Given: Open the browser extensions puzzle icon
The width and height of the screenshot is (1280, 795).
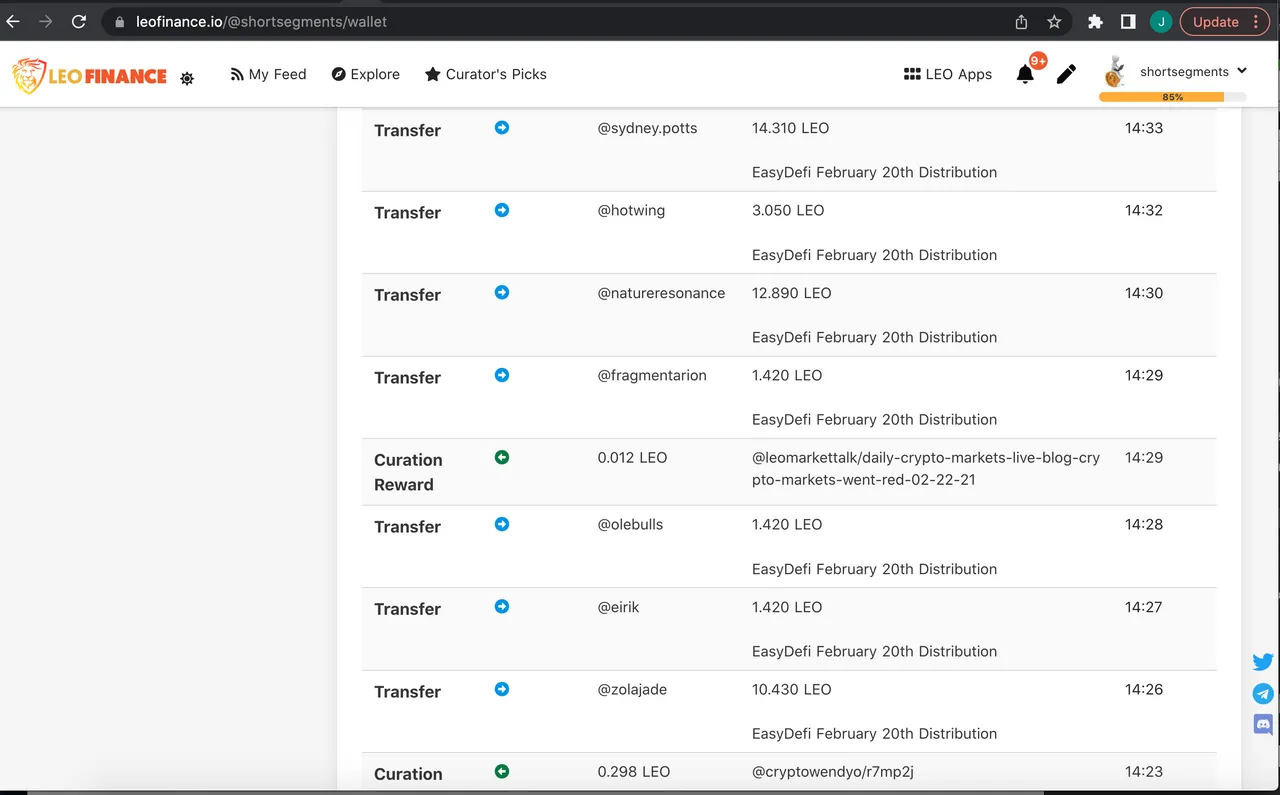Looking at the screenshot, I should coord(1095,21).
